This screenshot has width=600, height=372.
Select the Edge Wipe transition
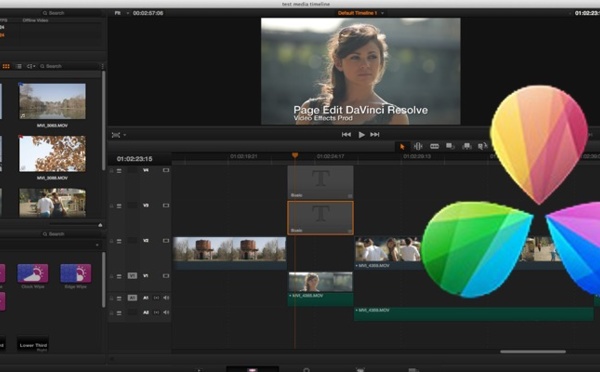(x=76, y=273)
